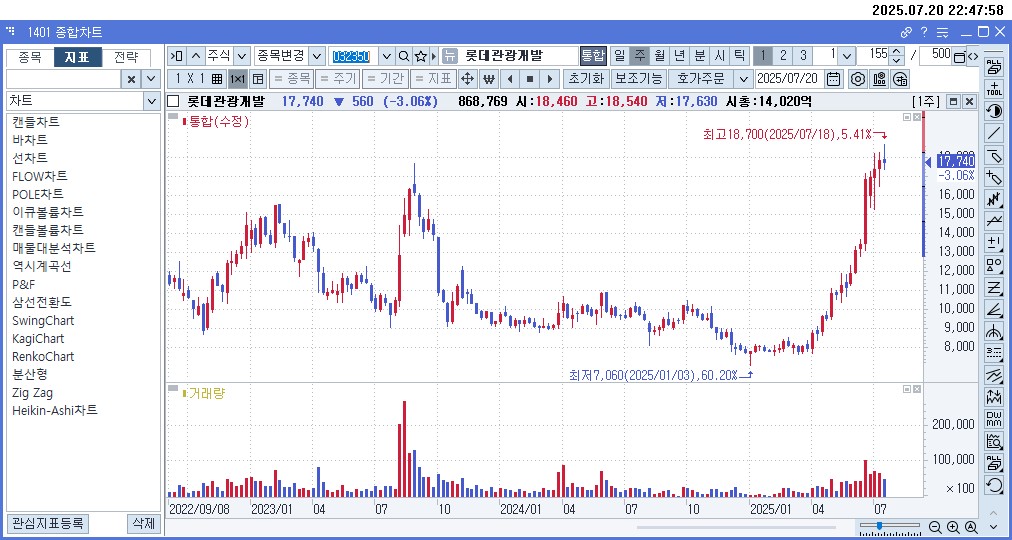Expand the period value 1 dropdown
The image size is (1012, 540).
point(847,55)
